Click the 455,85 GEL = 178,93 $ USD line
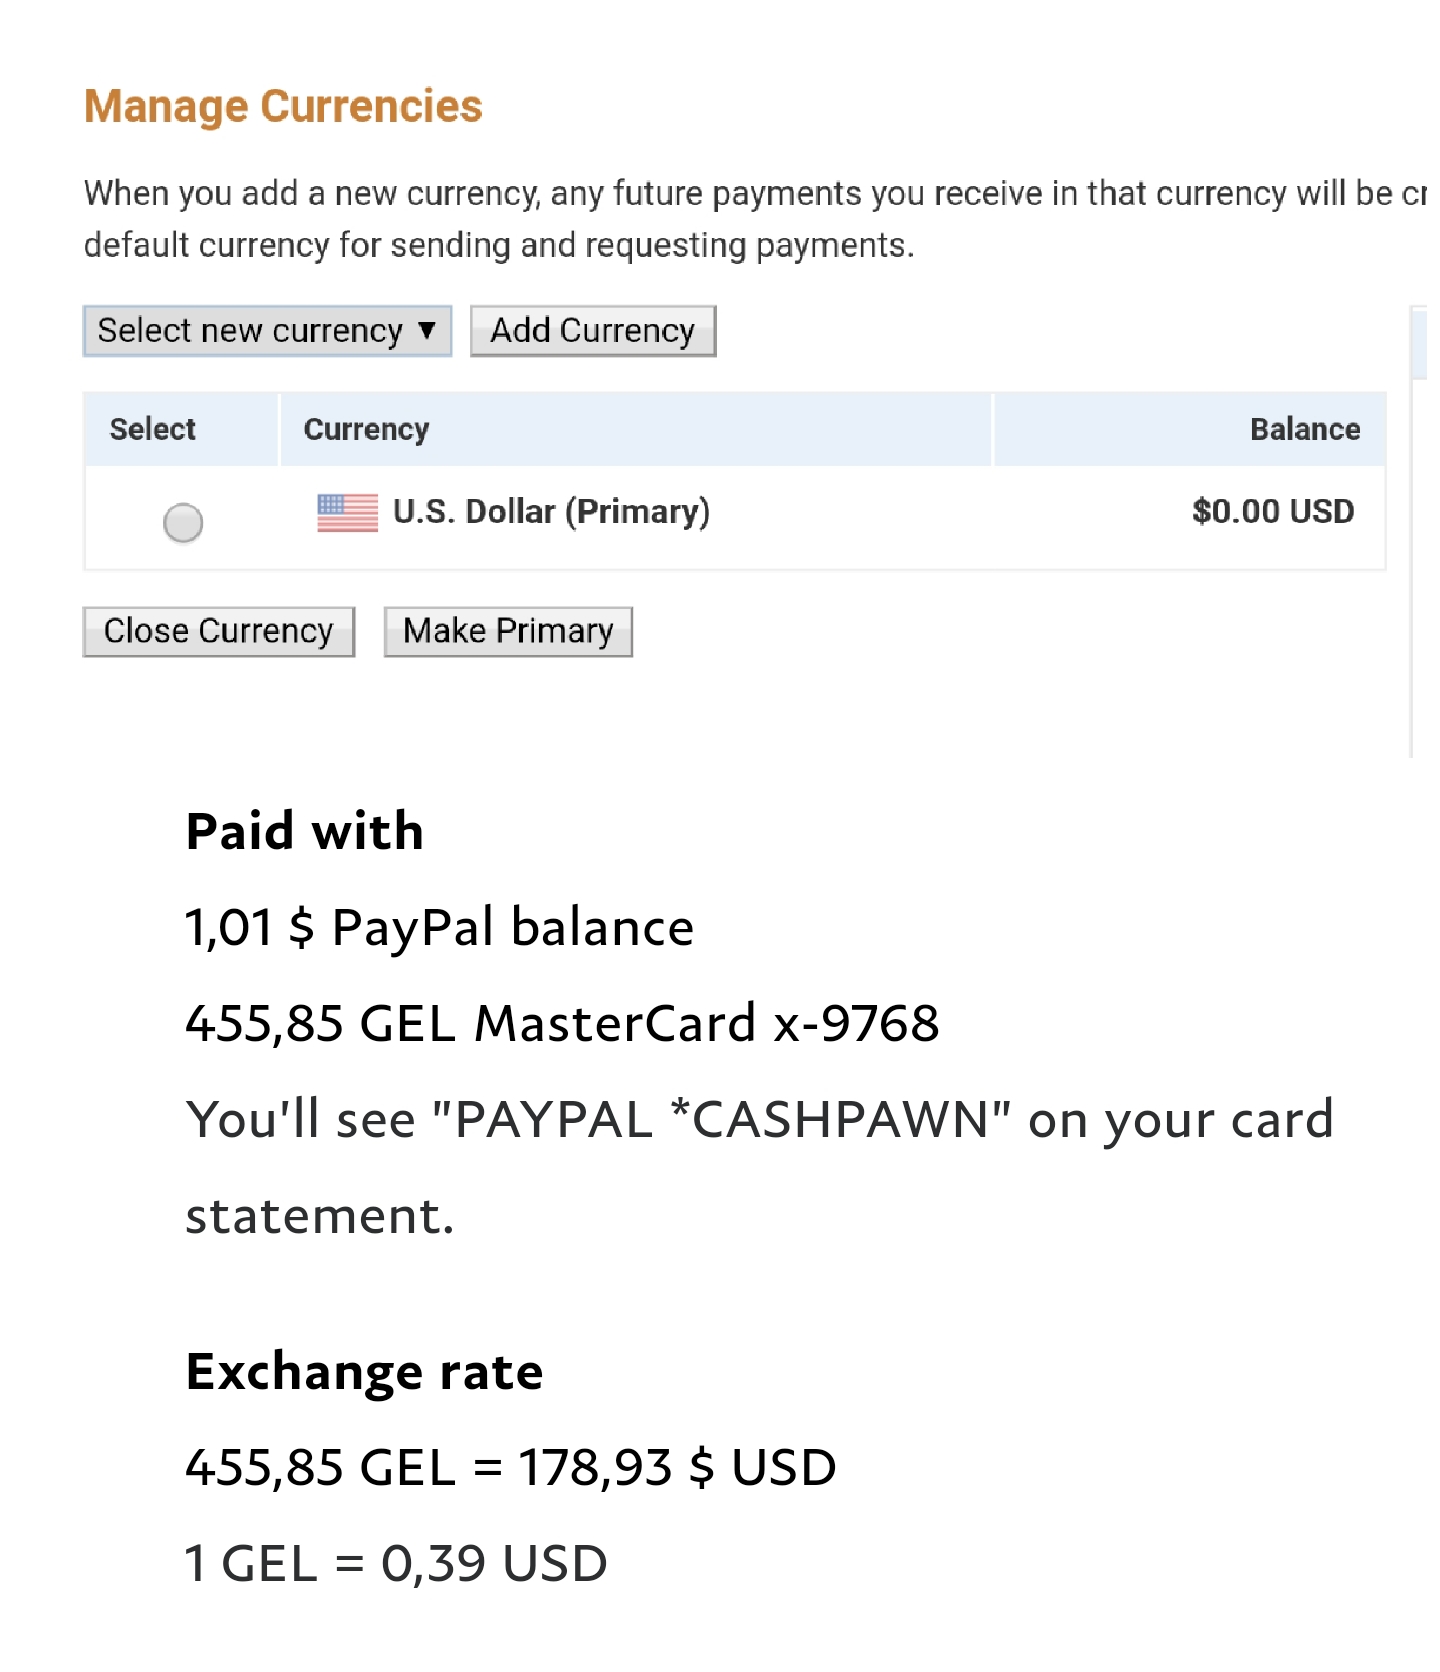This screenshot has width=1440, height=1672. (x=510, y=1468)
